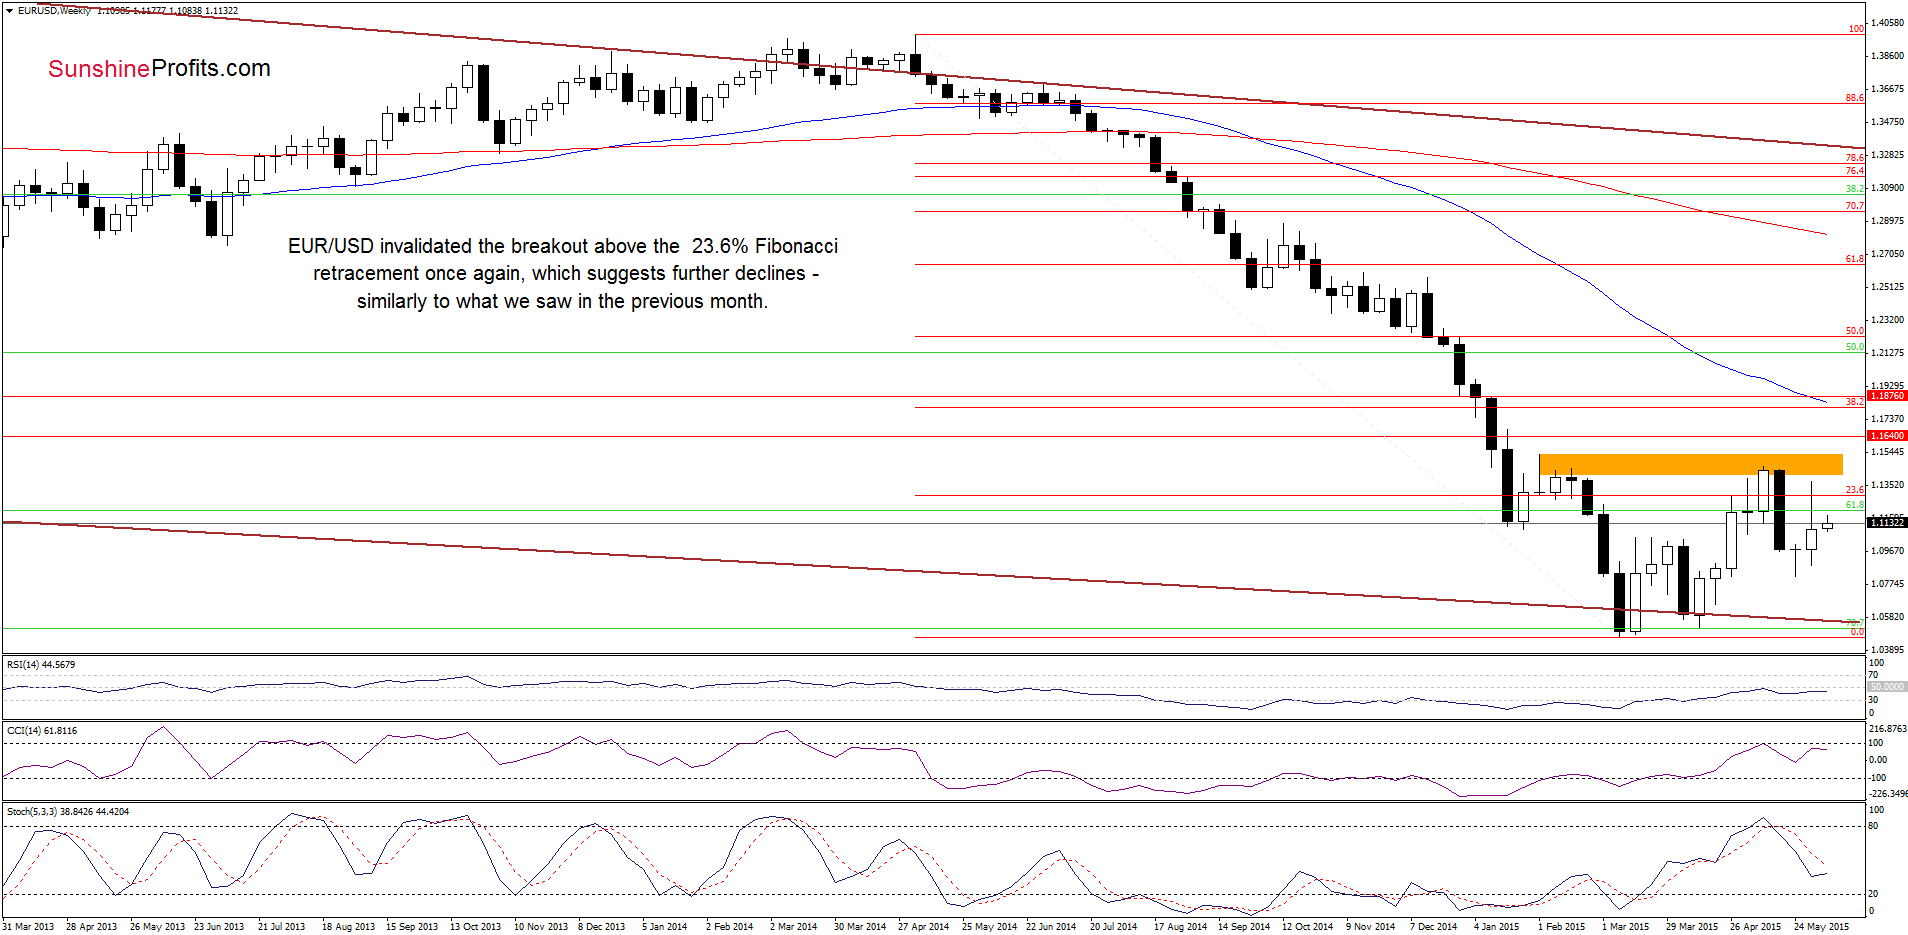Click the 17 Aug 2014 date label
The image size is (1908, 935).
1180,926
